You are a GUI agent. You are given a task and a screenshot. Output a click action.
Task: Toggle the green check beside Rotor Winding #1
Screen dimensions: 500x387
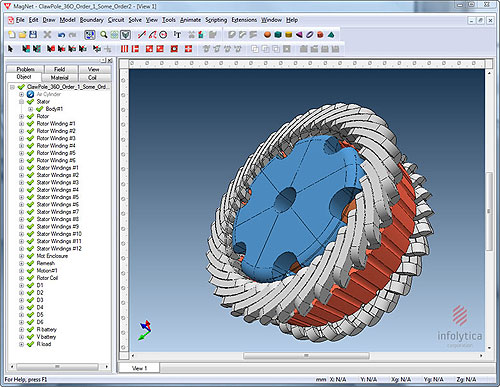tap(30, 123)
